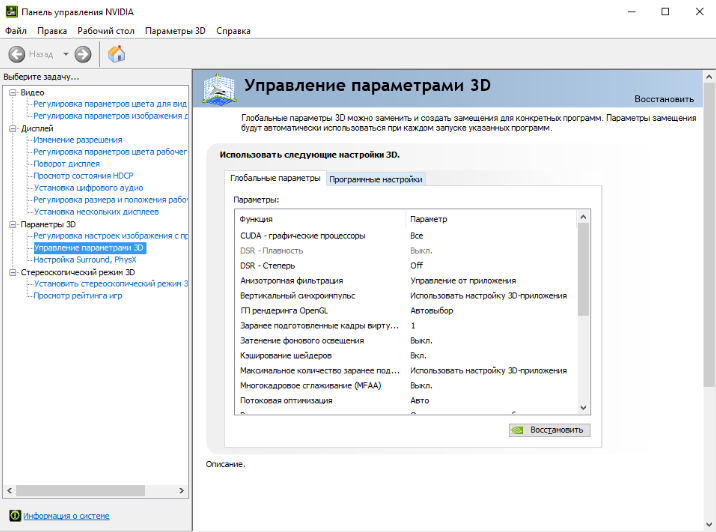Collapse the Дисплей tree node
This screenshot has height=532, width=716.
click(12, 128)
